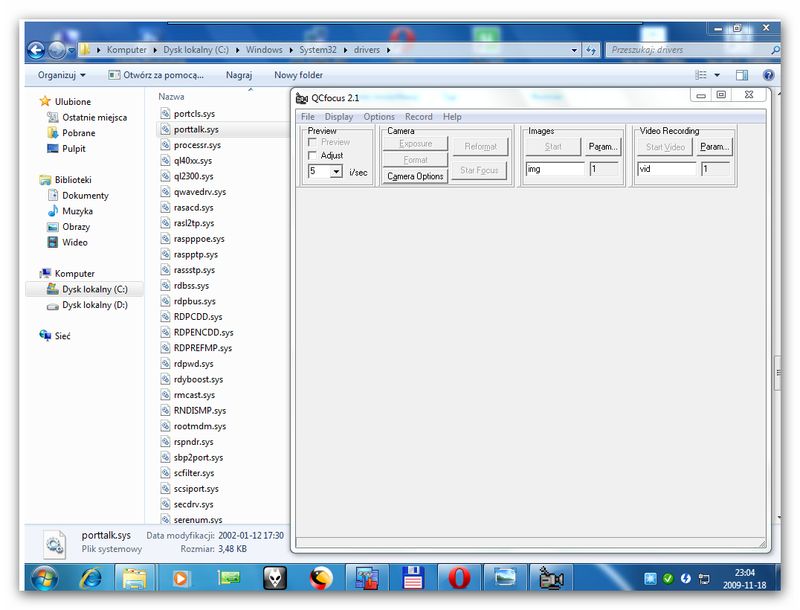Image resolution: width=800 pixels, height=610 pixels.
Task: Select the file scsiport.sys
Action: point(196,489)
